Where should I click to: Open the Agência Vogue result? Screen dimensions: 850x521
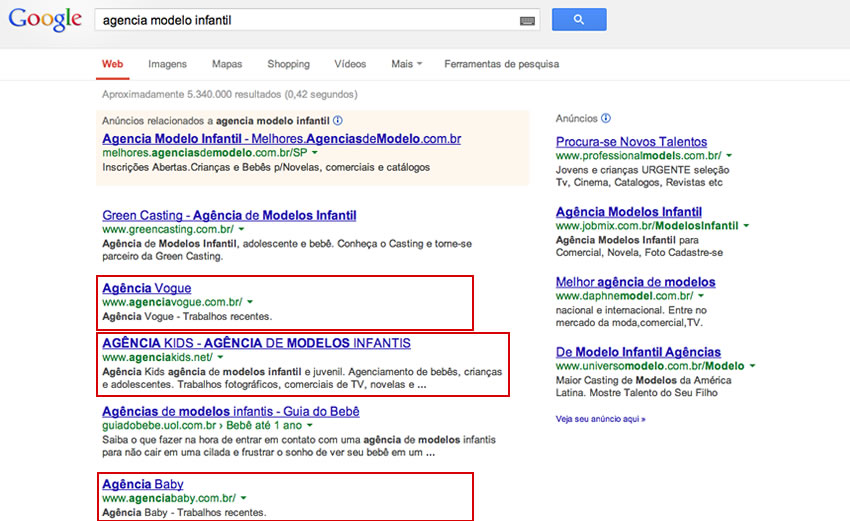pos(146,288)
